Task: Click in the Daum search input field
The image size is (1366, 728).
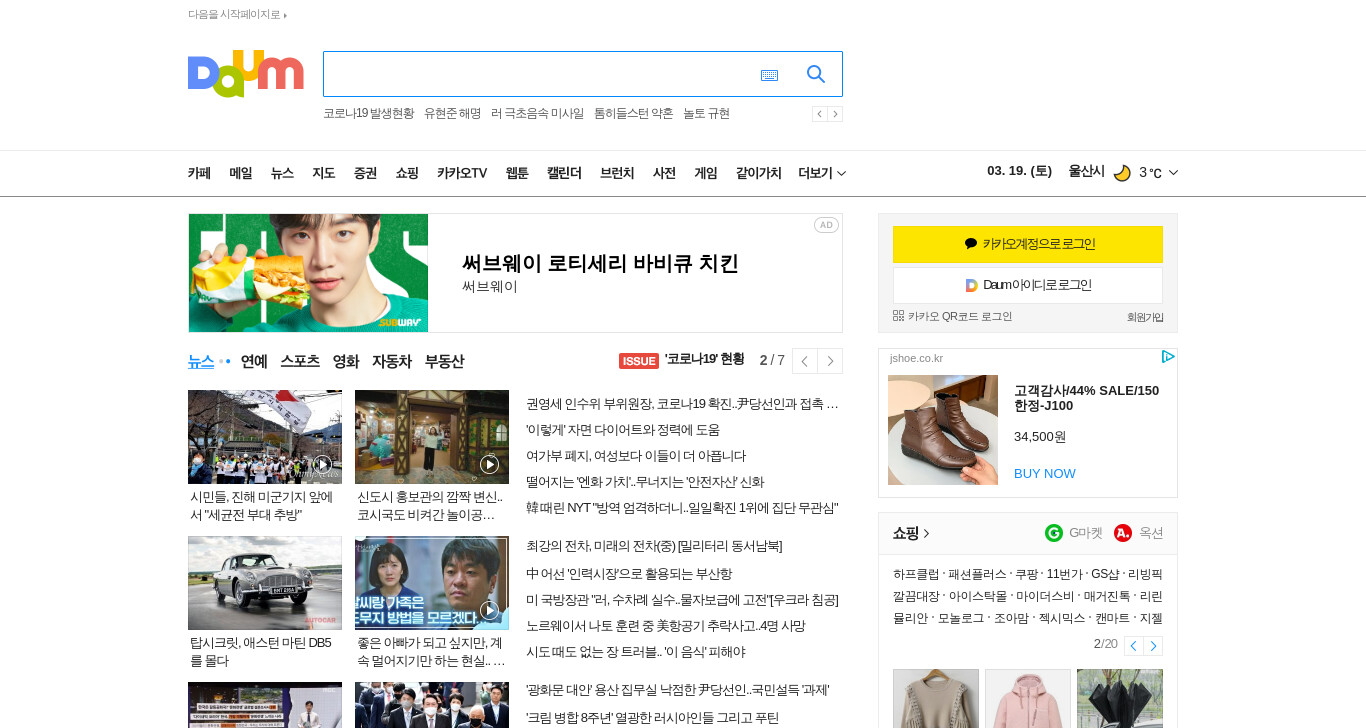Action: [540, 74]
